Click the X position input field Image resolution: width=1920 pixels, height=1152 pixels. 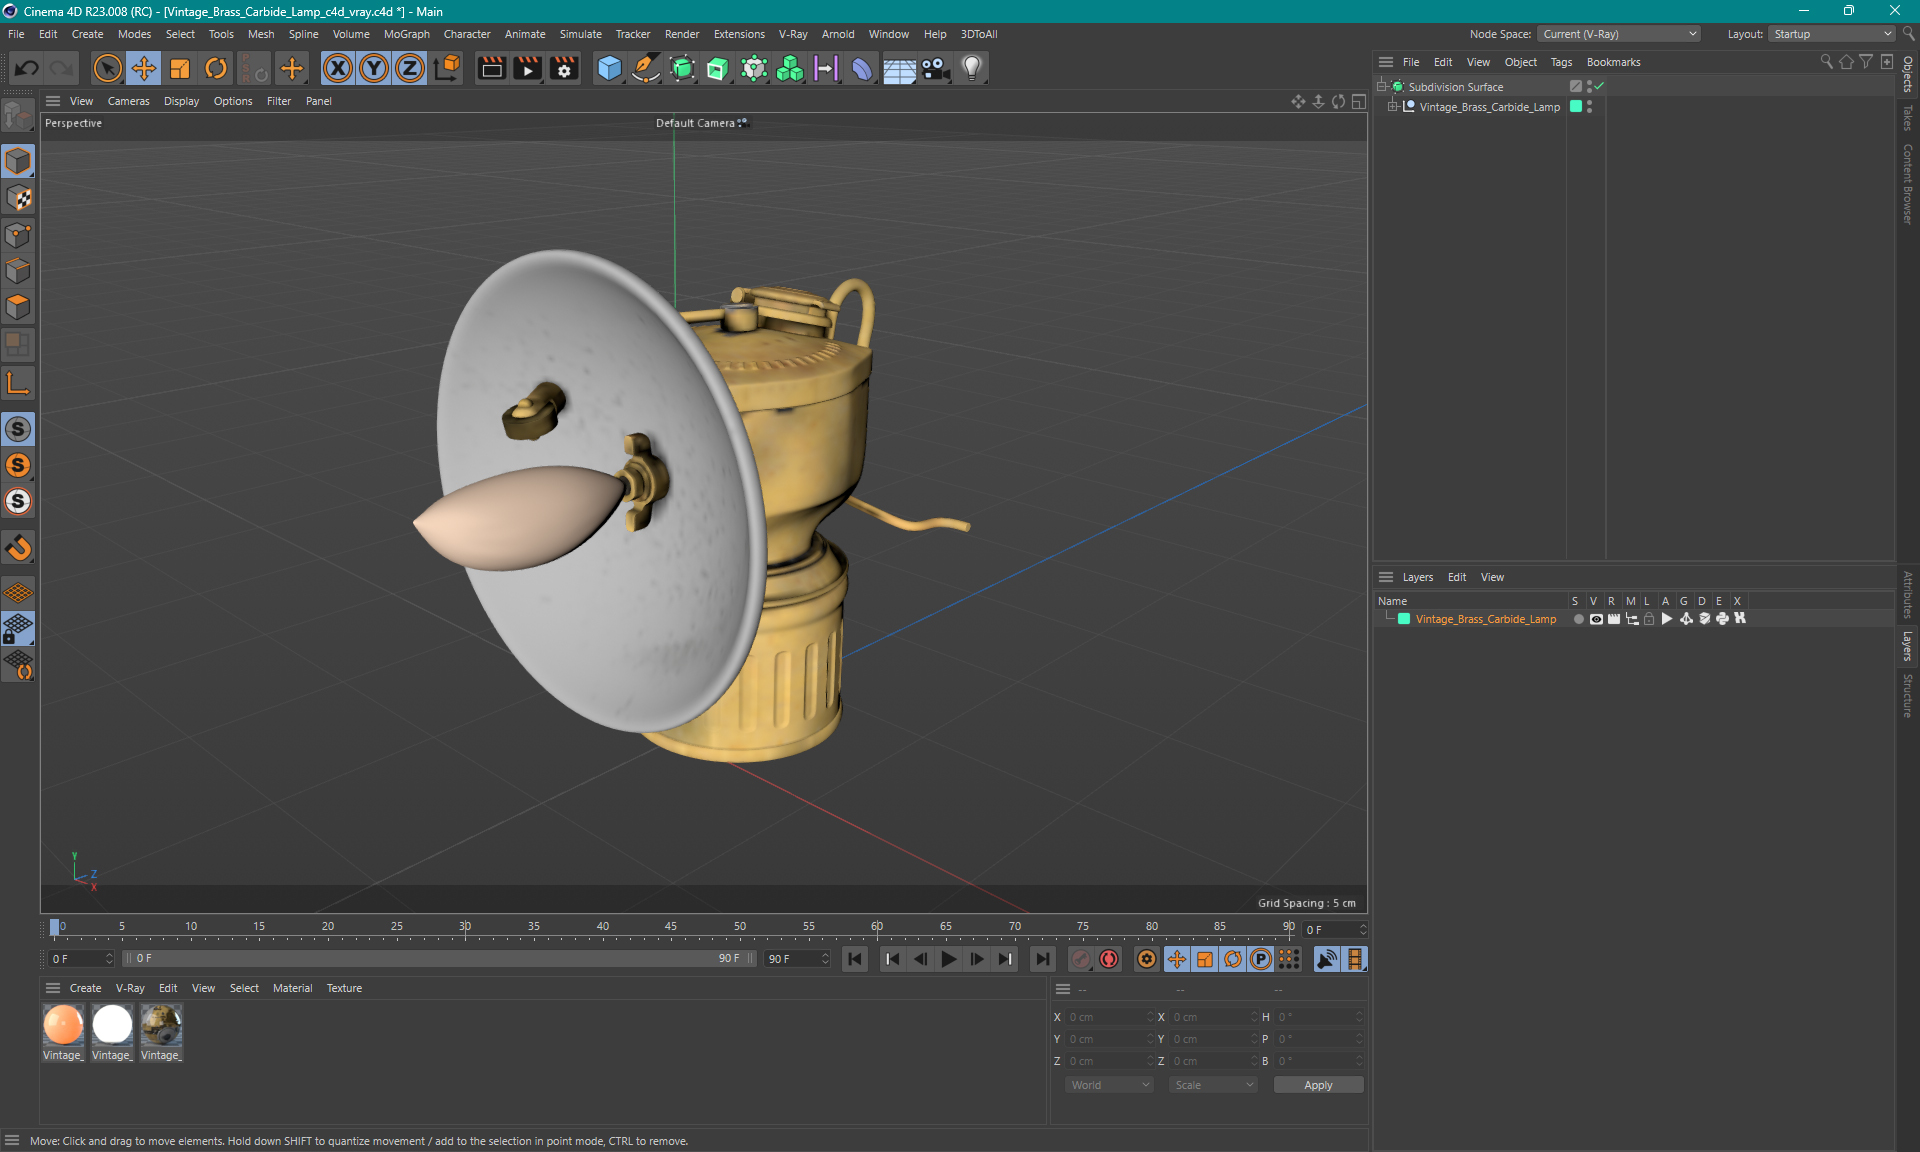(1108, 1017)
